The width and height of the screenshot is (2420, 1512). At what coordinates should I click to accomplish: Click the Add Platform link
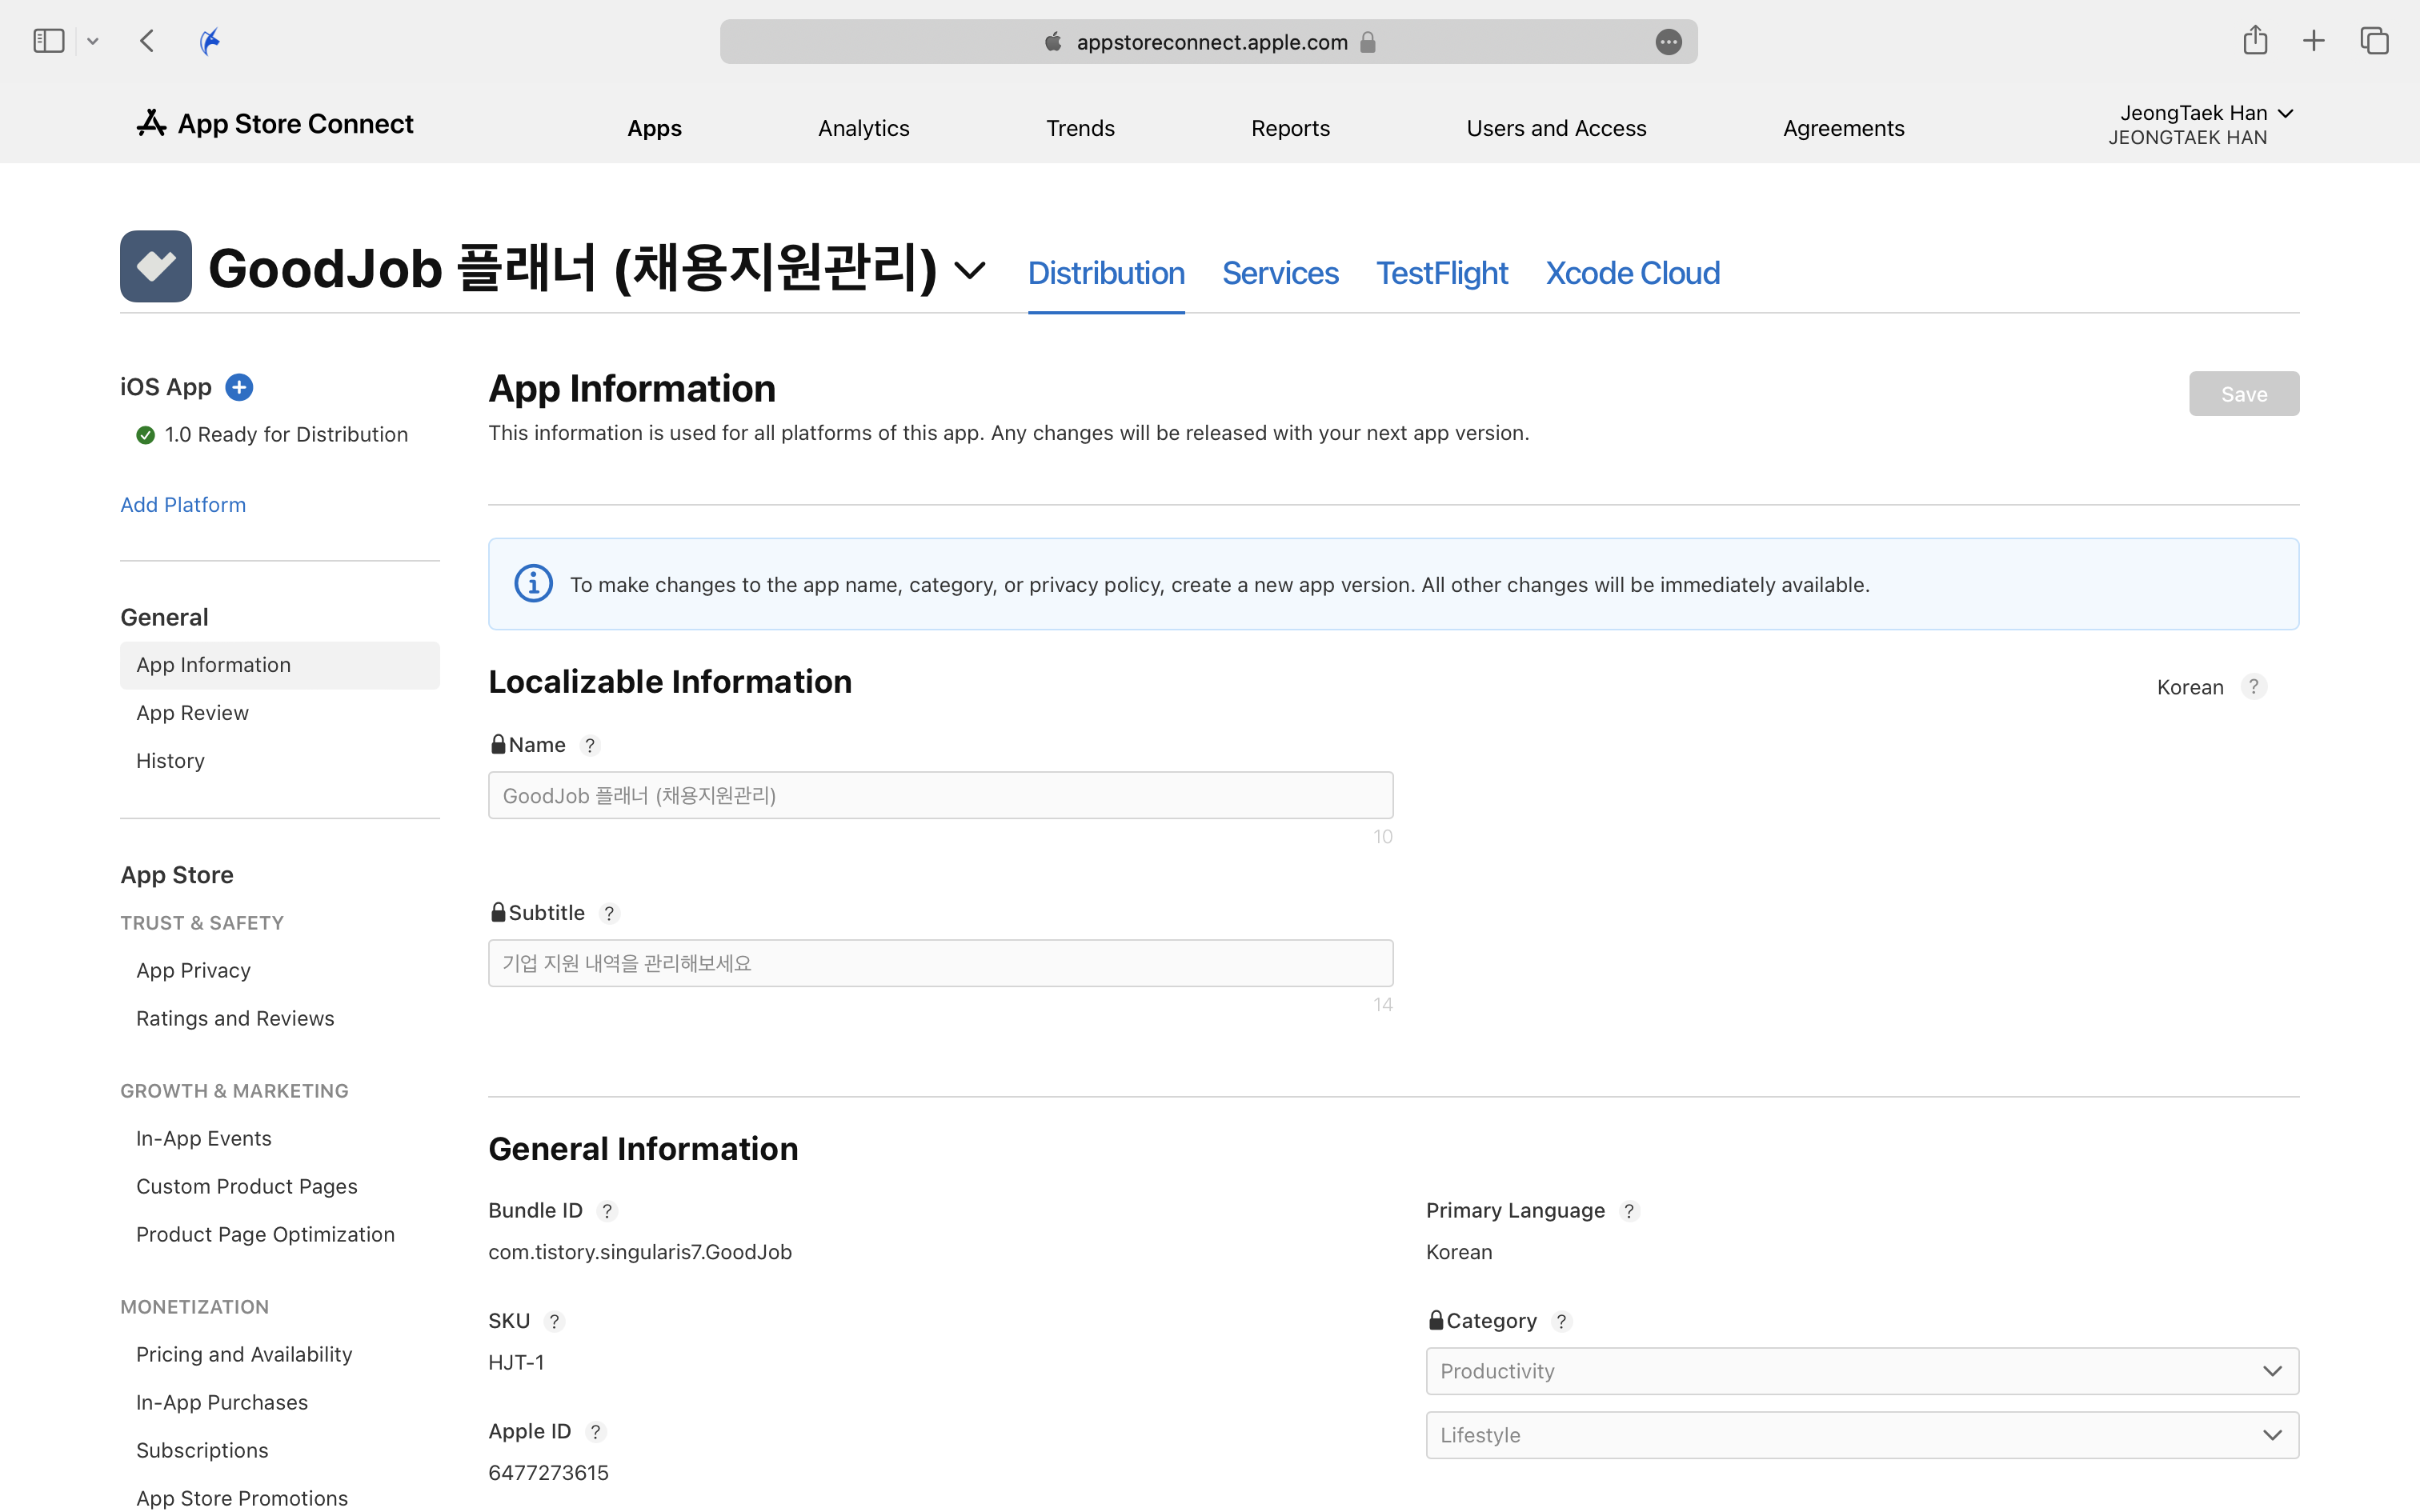coord(183,505)
